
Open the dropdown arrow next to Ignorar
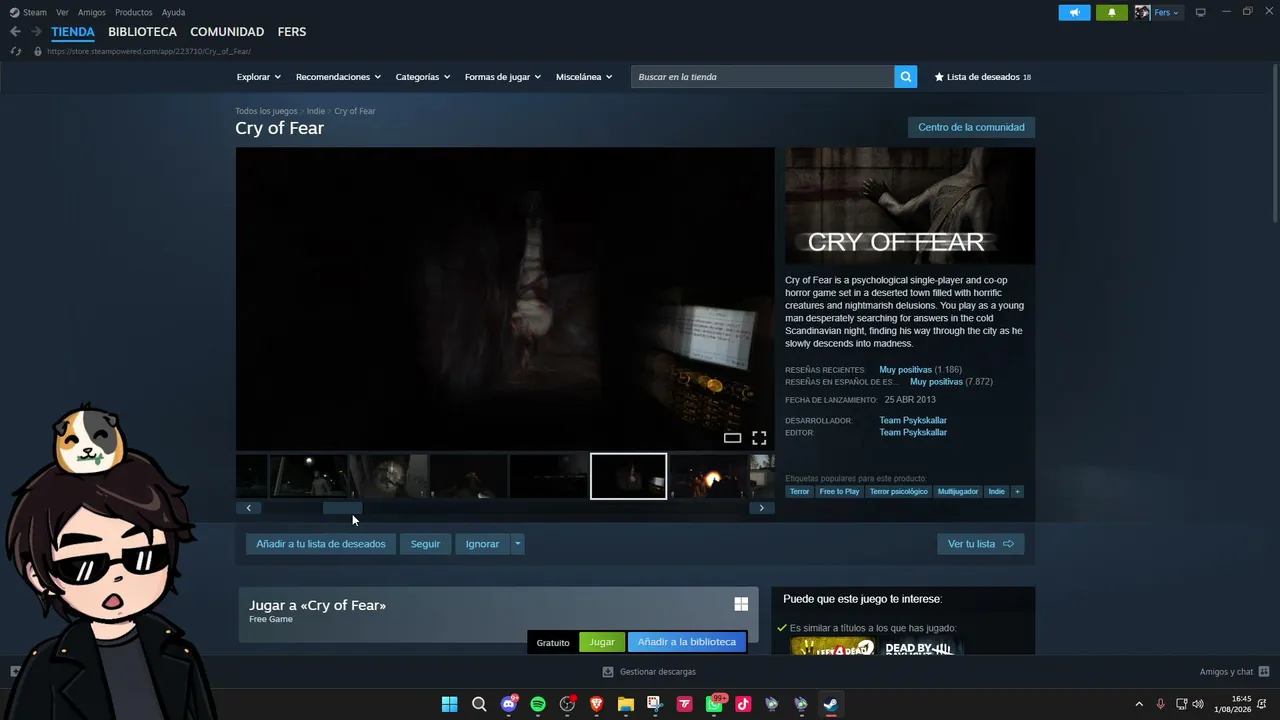tap(517, 544)
